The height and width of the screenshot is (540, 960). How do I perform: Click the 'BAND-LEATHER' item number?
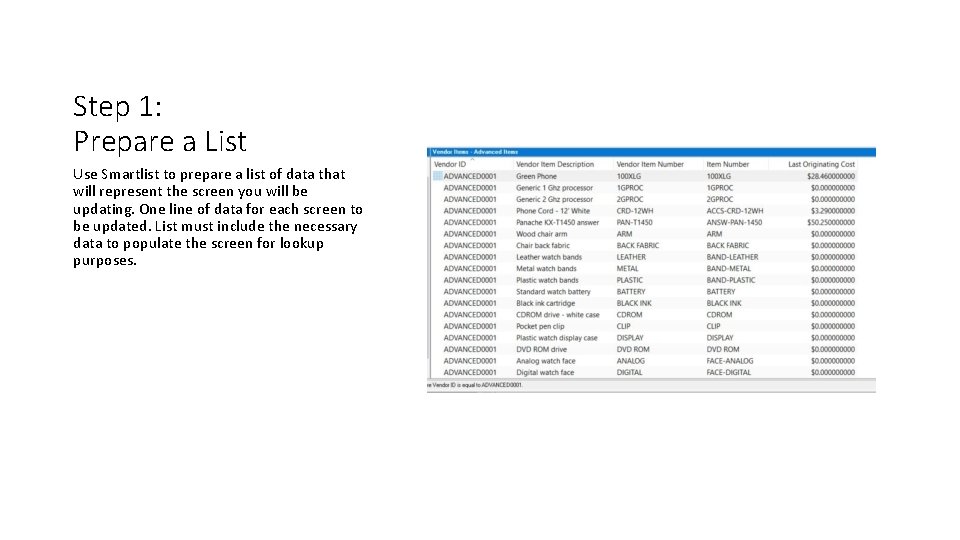(732, 257)
